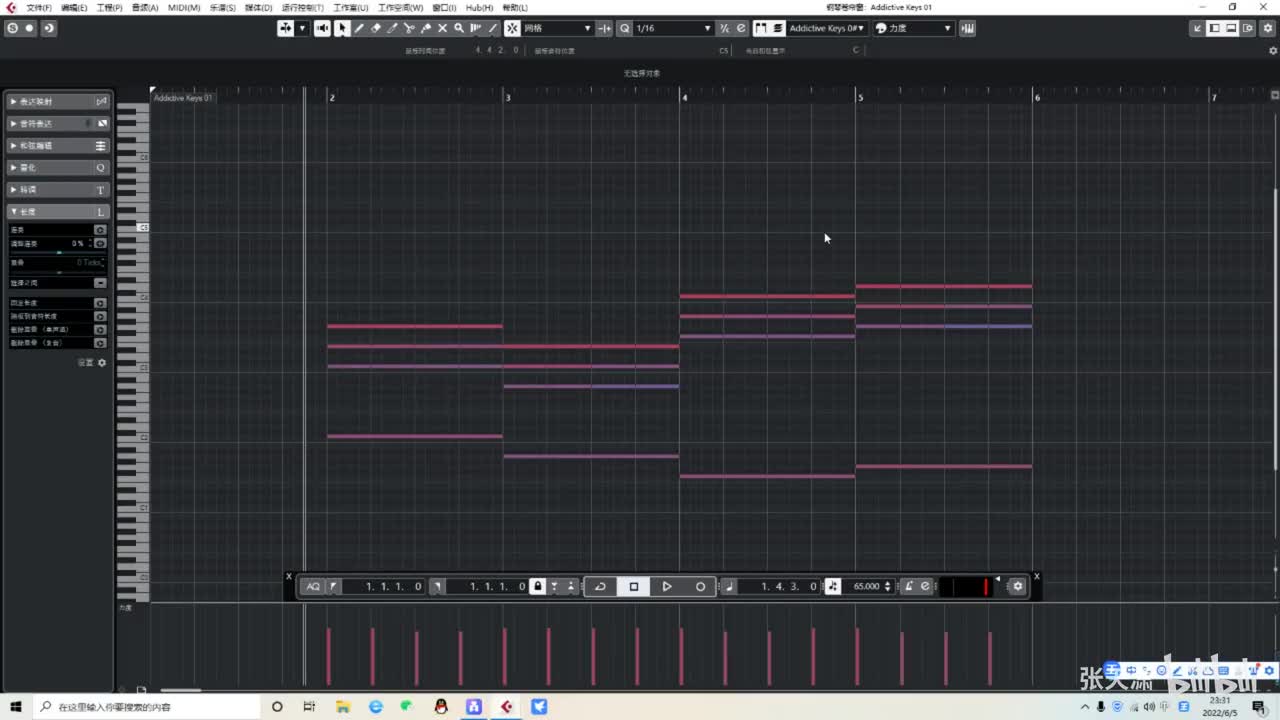Click Cubase icon in taskbar
The height and width of the screenshot is (720, 1280).
(506, 707)
